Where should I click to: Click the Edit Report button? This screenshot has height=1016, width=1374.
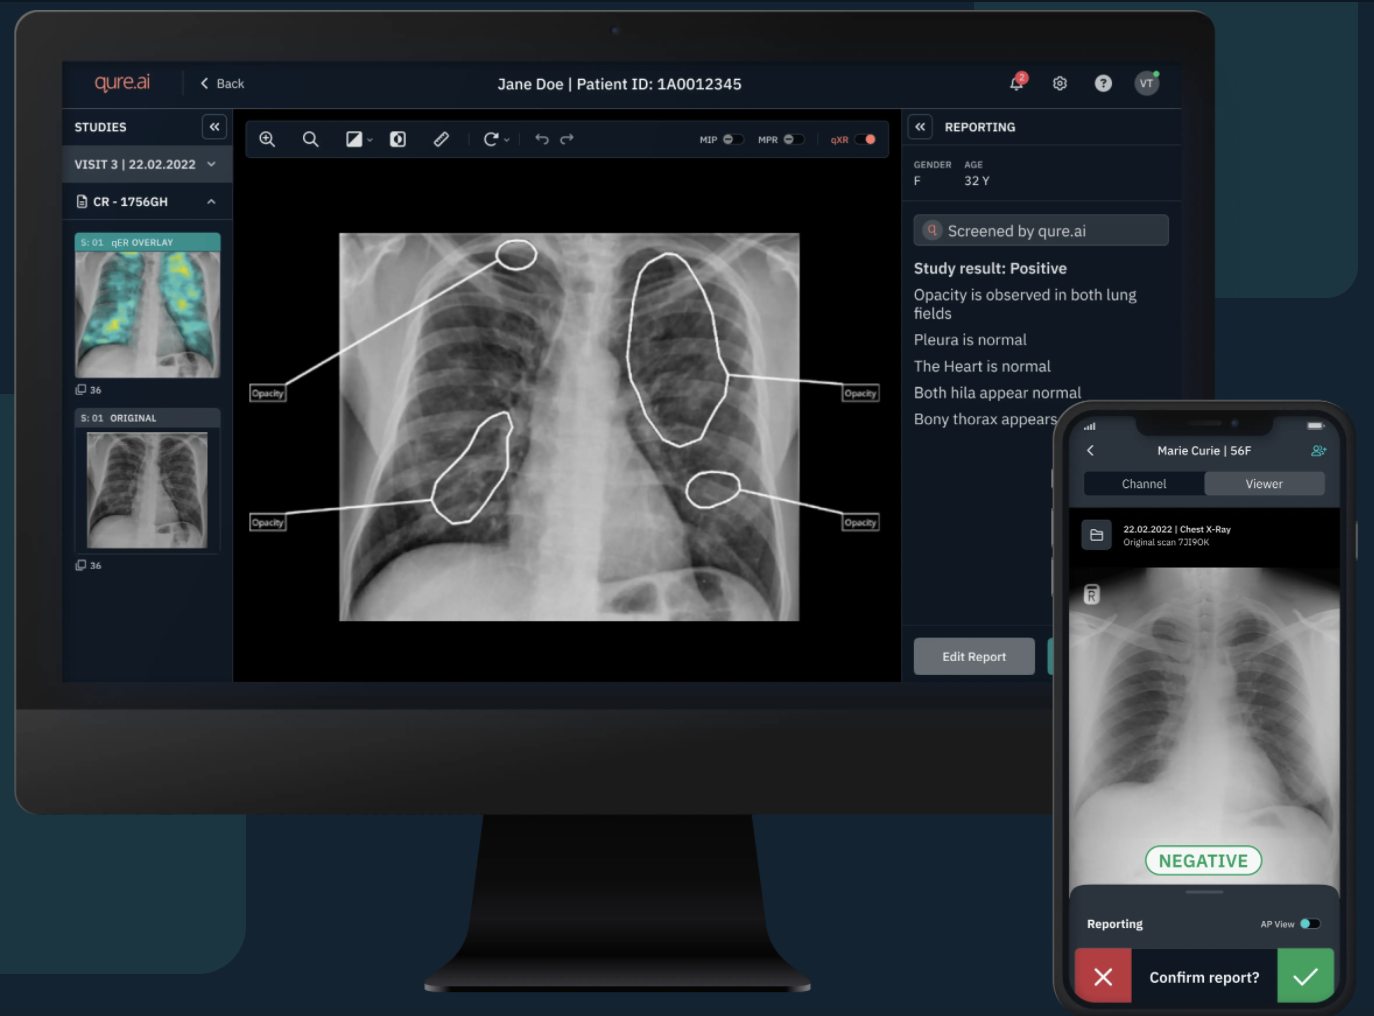tap(974, 657)
